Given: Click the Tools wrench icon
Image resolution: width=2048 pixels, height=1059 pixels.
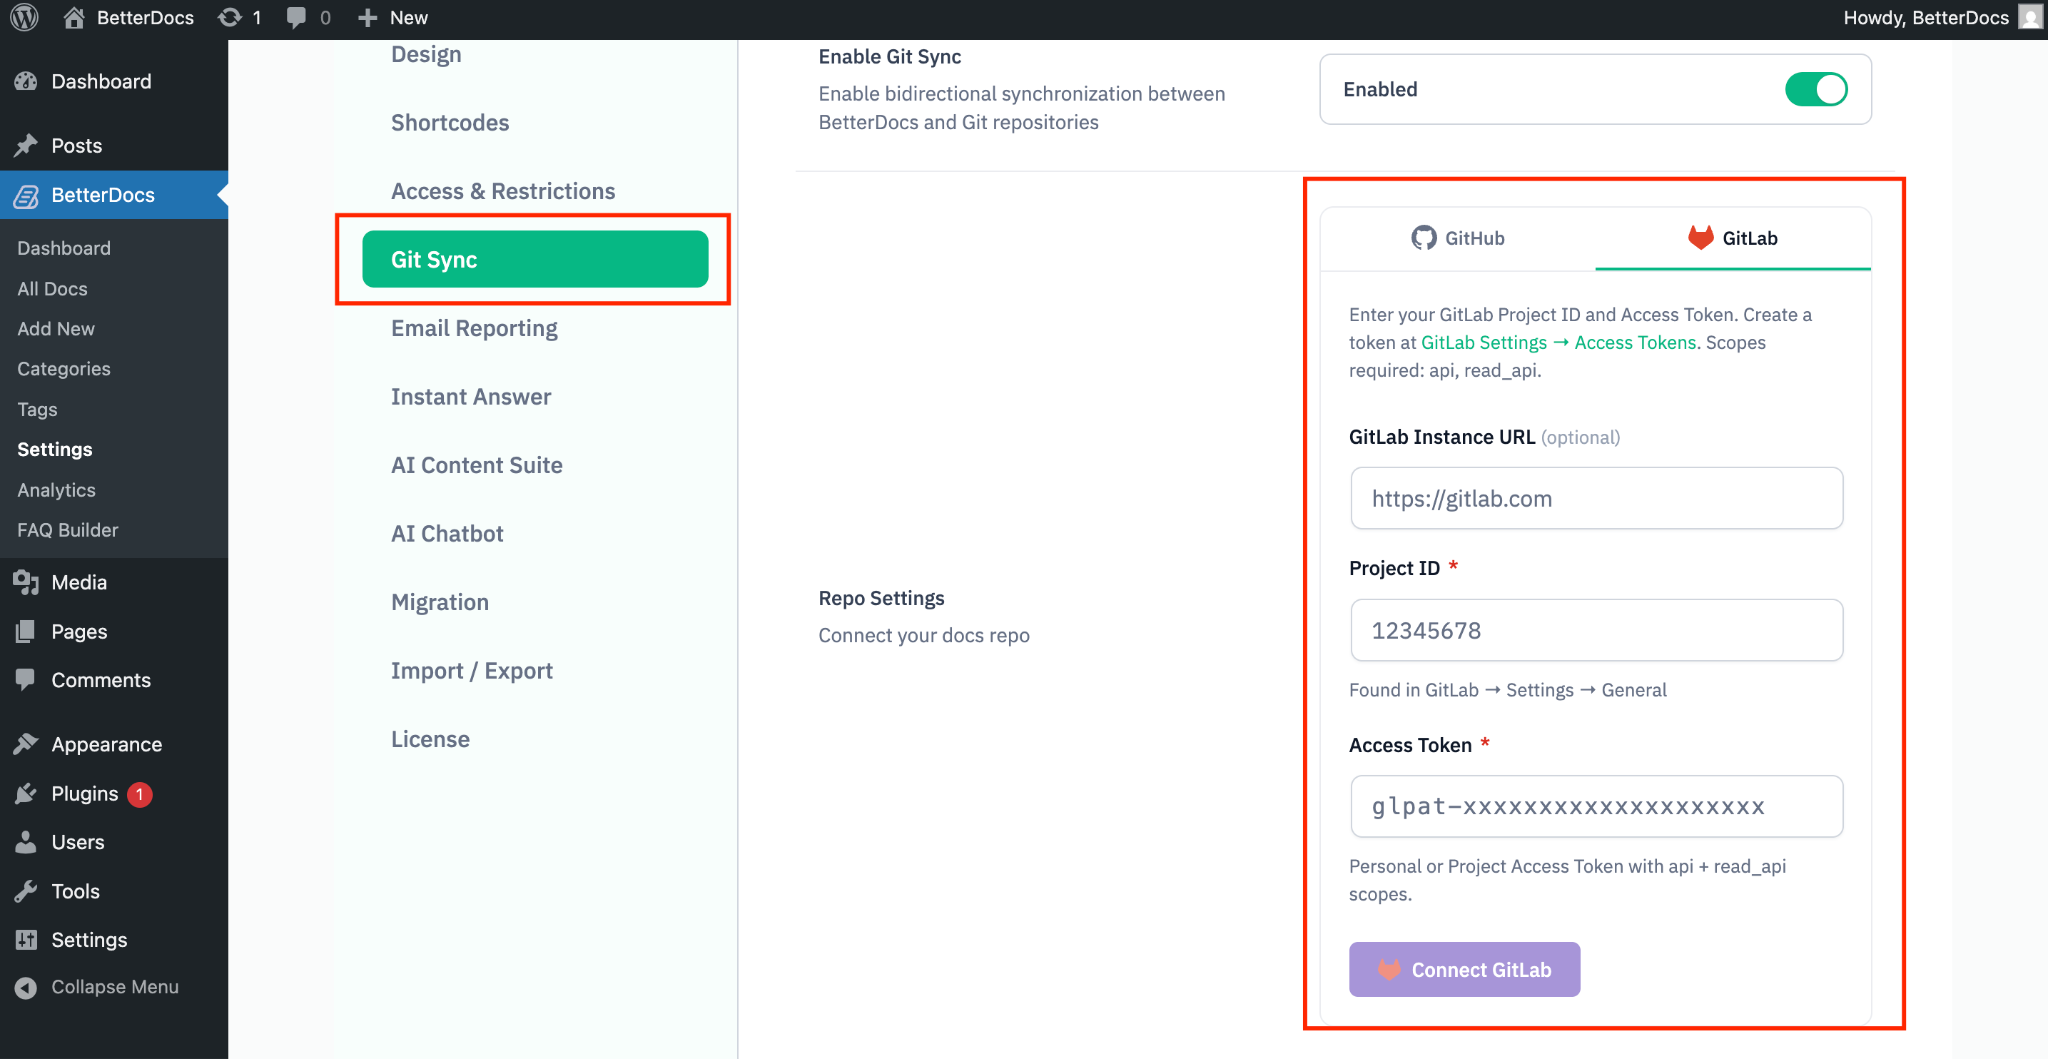Looking at the screenshot, I should (26, 891).
